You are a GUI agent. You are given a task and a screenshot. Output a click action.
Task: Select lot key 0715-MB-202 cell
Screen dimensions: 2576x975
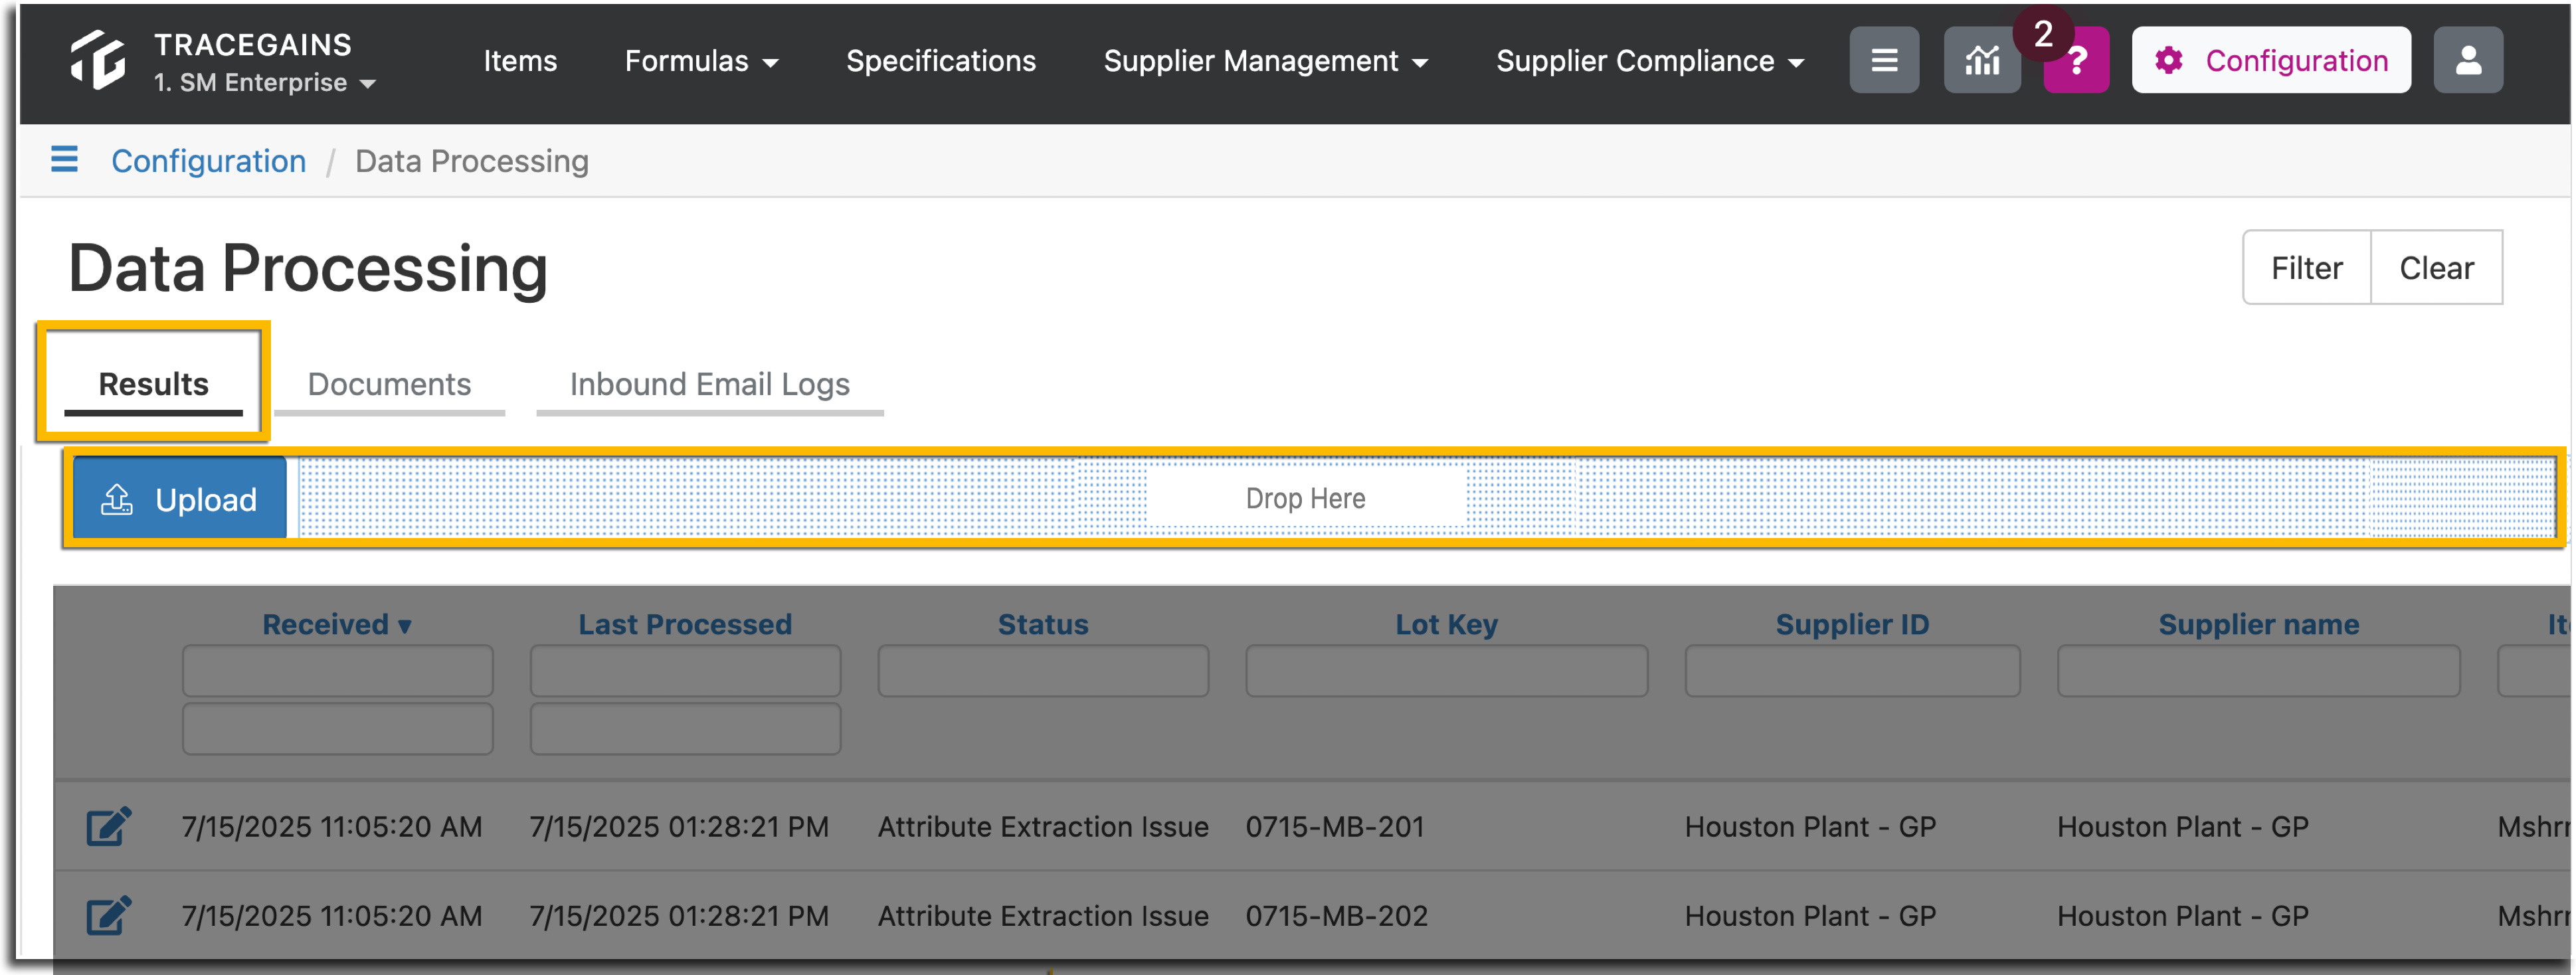point(1337,916)
